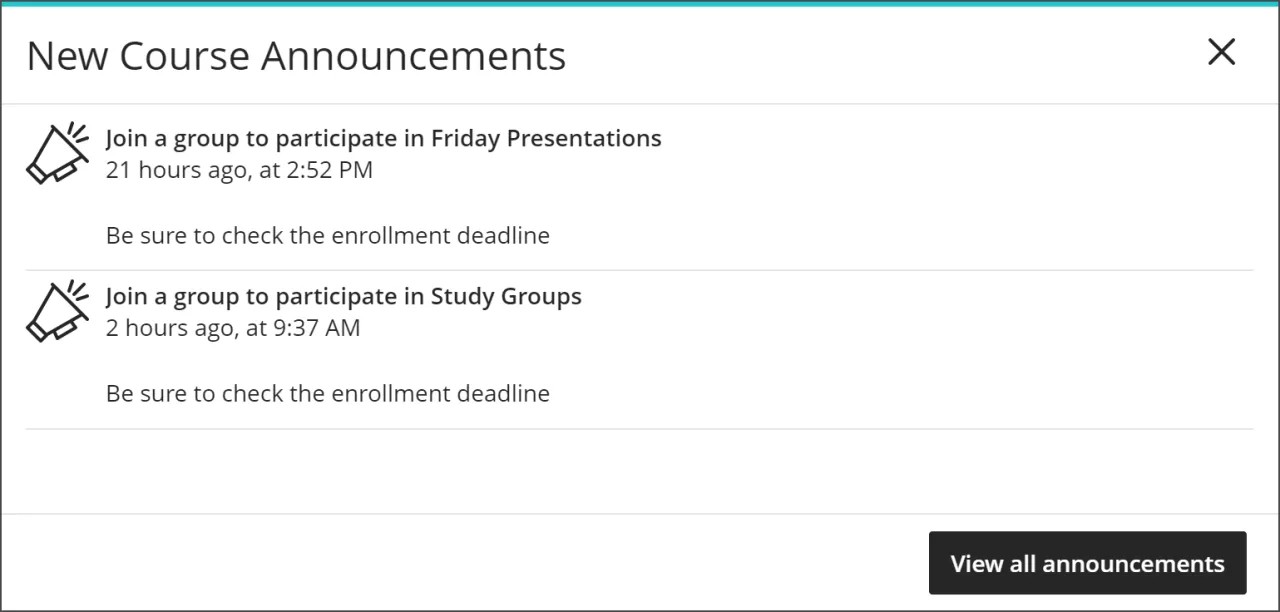Click the teal bar at the top of the dialog
Screen dimensions: 1280x612
[640, 3]
